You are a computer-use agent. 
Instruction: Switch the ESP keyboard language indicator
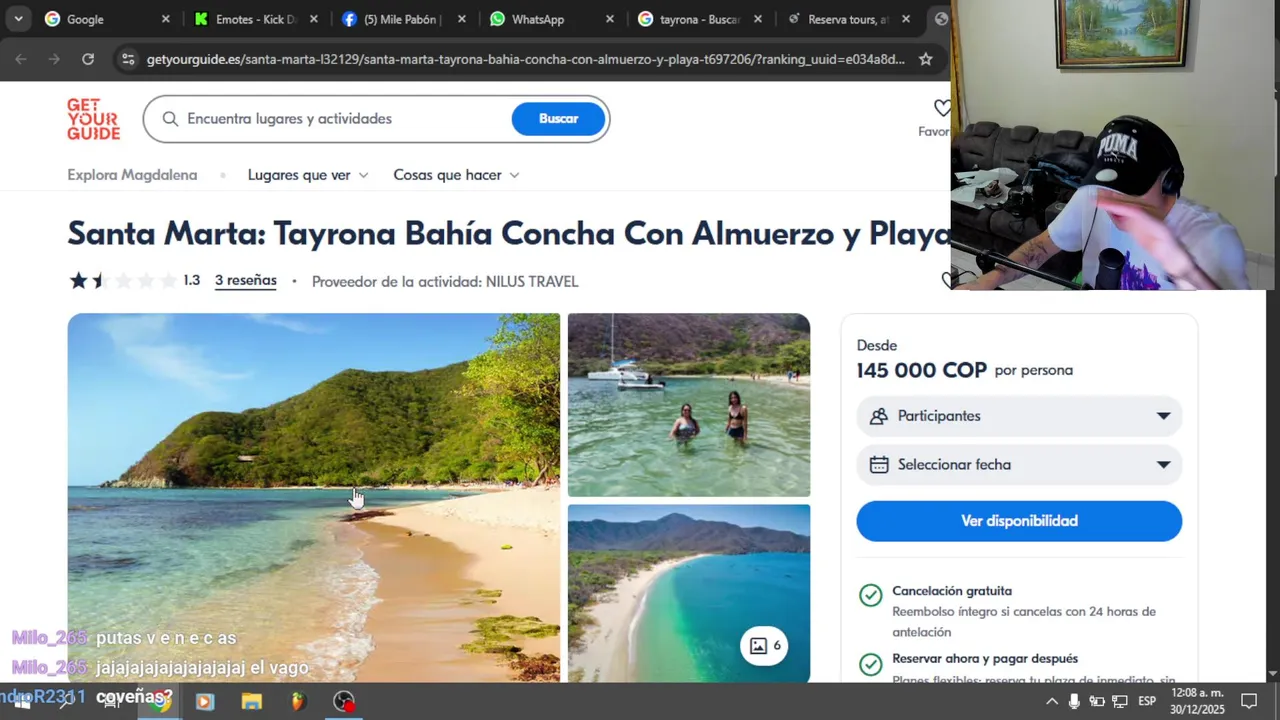[x=1147, y=701]
